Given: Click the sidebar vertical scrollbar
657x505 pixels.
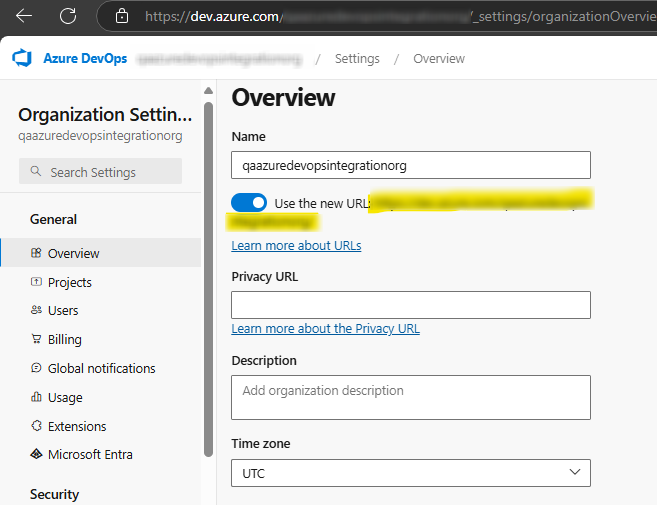Looking at the screenshot, I should (208, 280).
